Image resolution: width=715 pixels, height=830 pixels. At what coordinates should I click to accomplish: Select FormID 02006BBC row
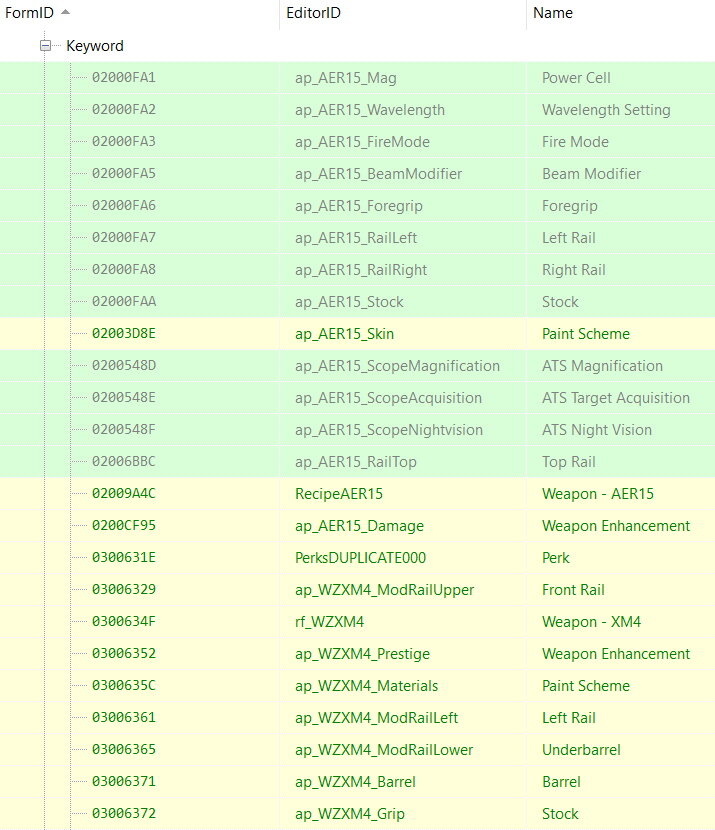[x=357, y=462]
